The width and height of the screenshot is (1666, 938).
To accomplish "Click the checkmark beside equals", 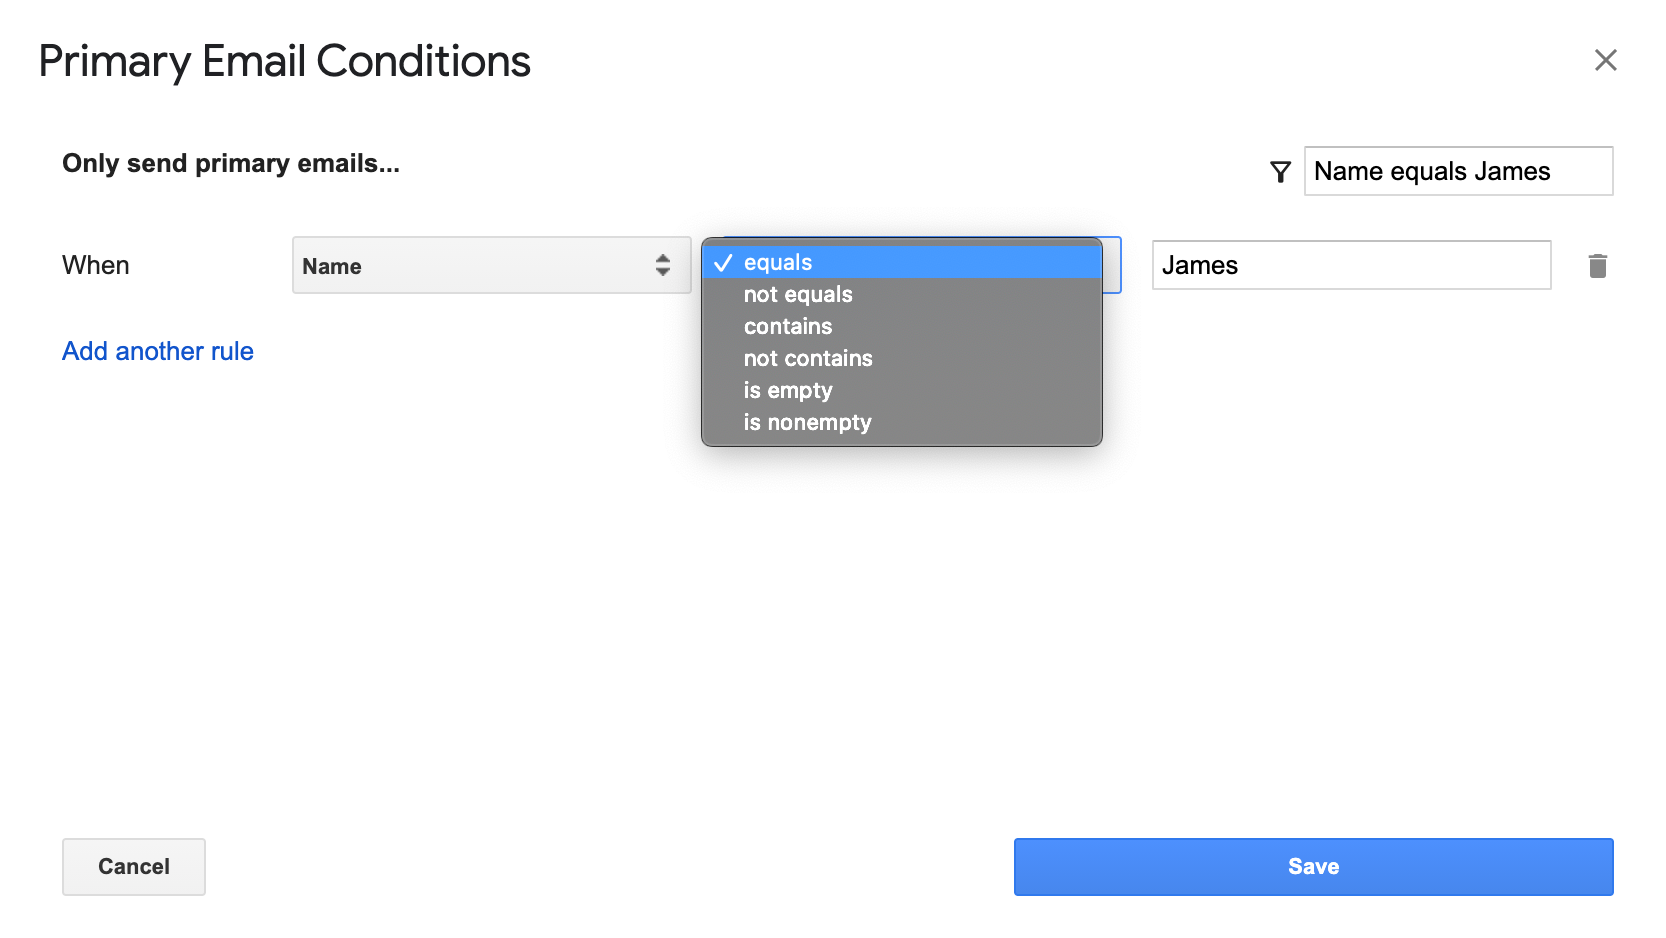I will 723,263.
